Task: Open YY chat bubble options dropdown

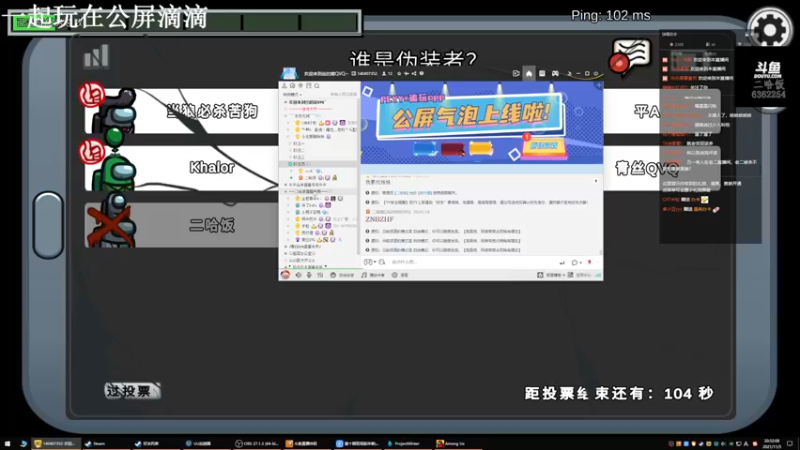Action: (576, 263)
